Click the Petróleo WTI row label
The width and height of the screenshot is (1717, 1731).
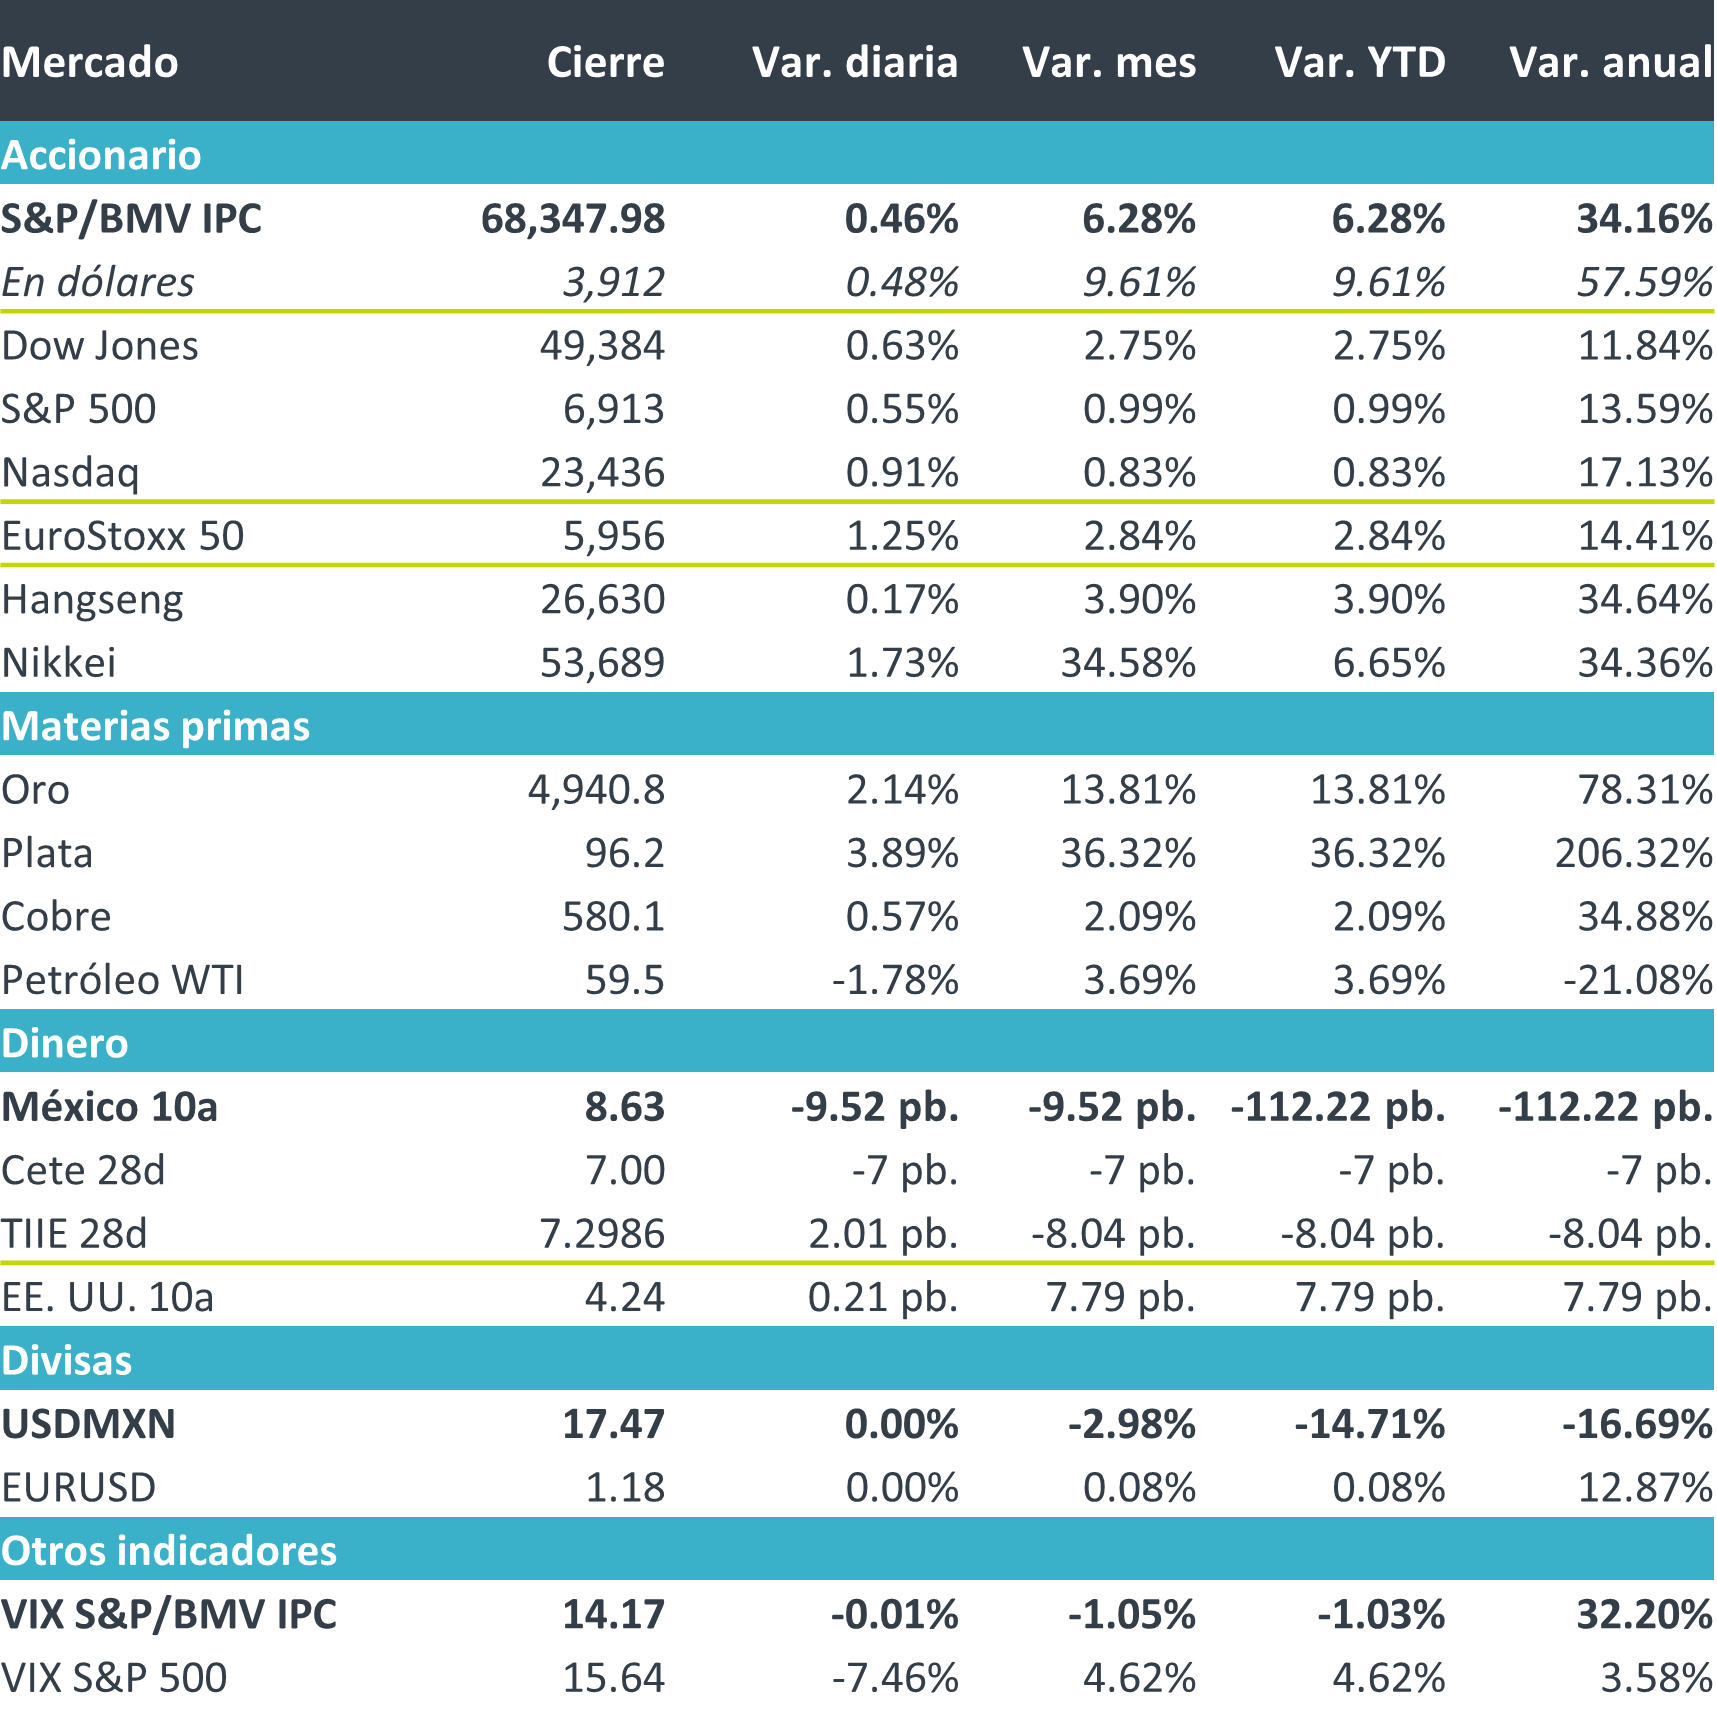pos(123,980)
